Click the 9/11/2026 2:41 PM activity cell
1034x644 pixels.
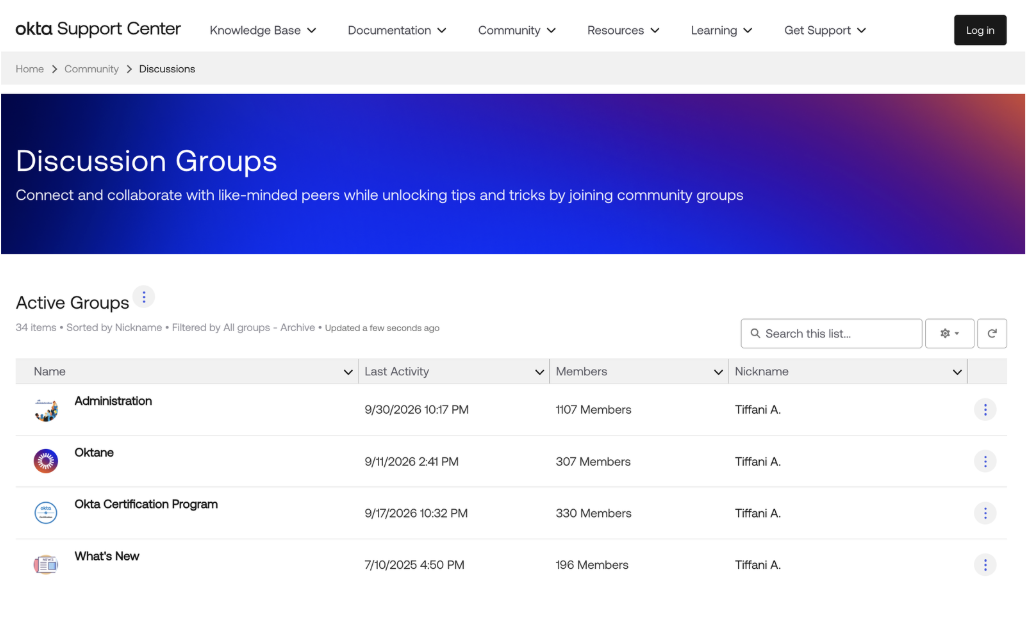[x=411, y=461]
